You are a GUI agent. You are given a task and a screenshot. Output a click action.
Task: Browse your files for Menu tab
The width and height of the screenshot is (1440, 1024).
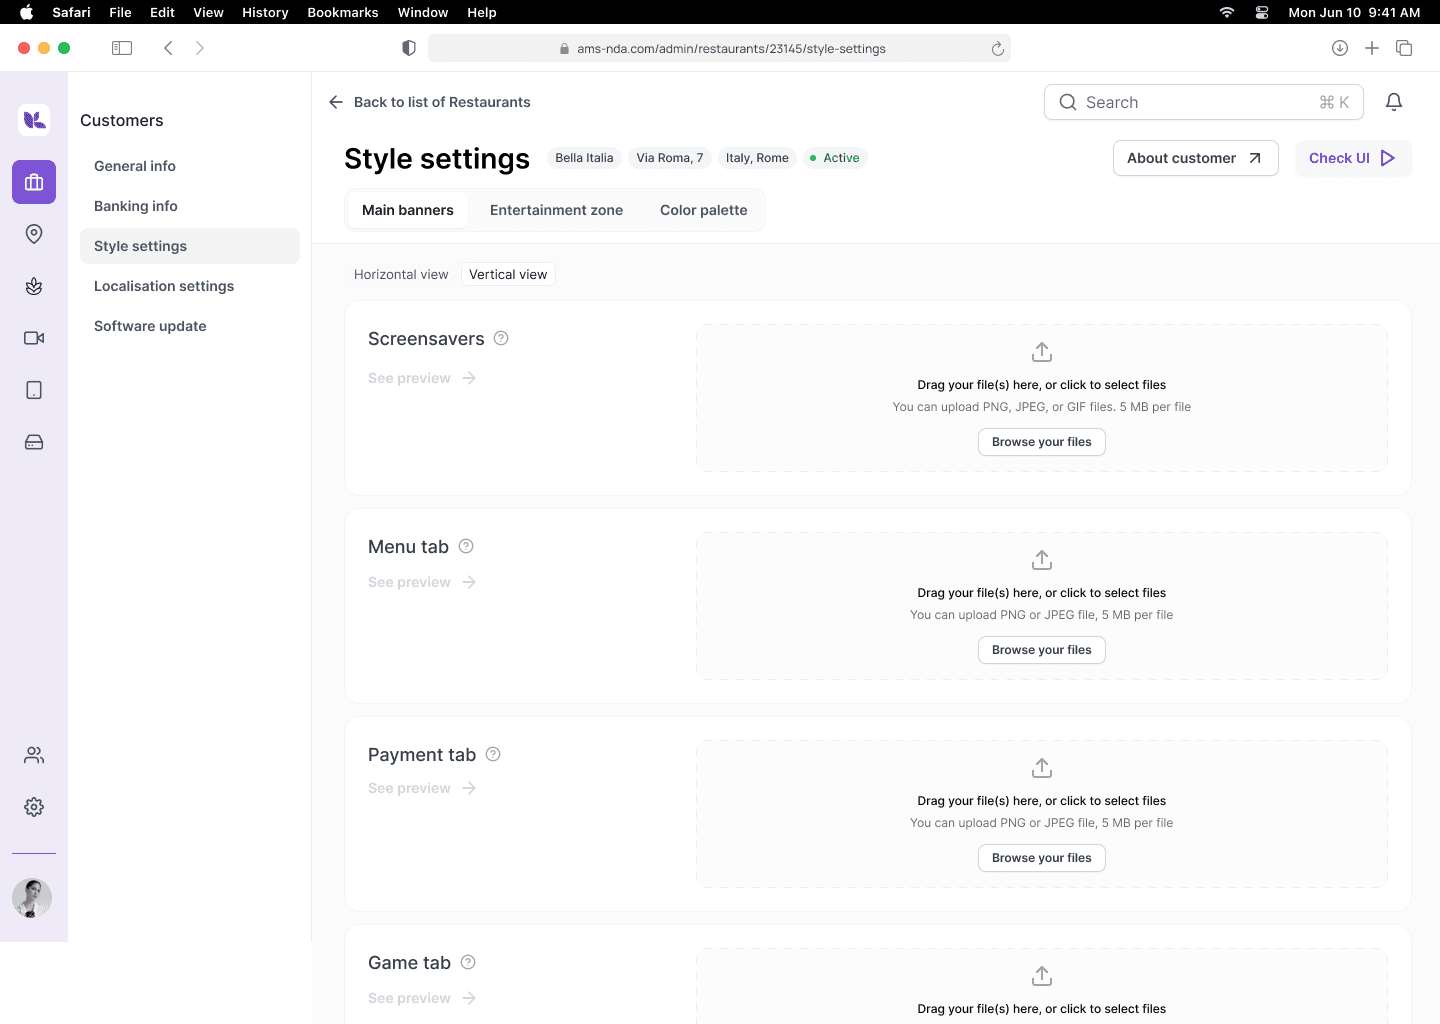tap(1042, 650)
